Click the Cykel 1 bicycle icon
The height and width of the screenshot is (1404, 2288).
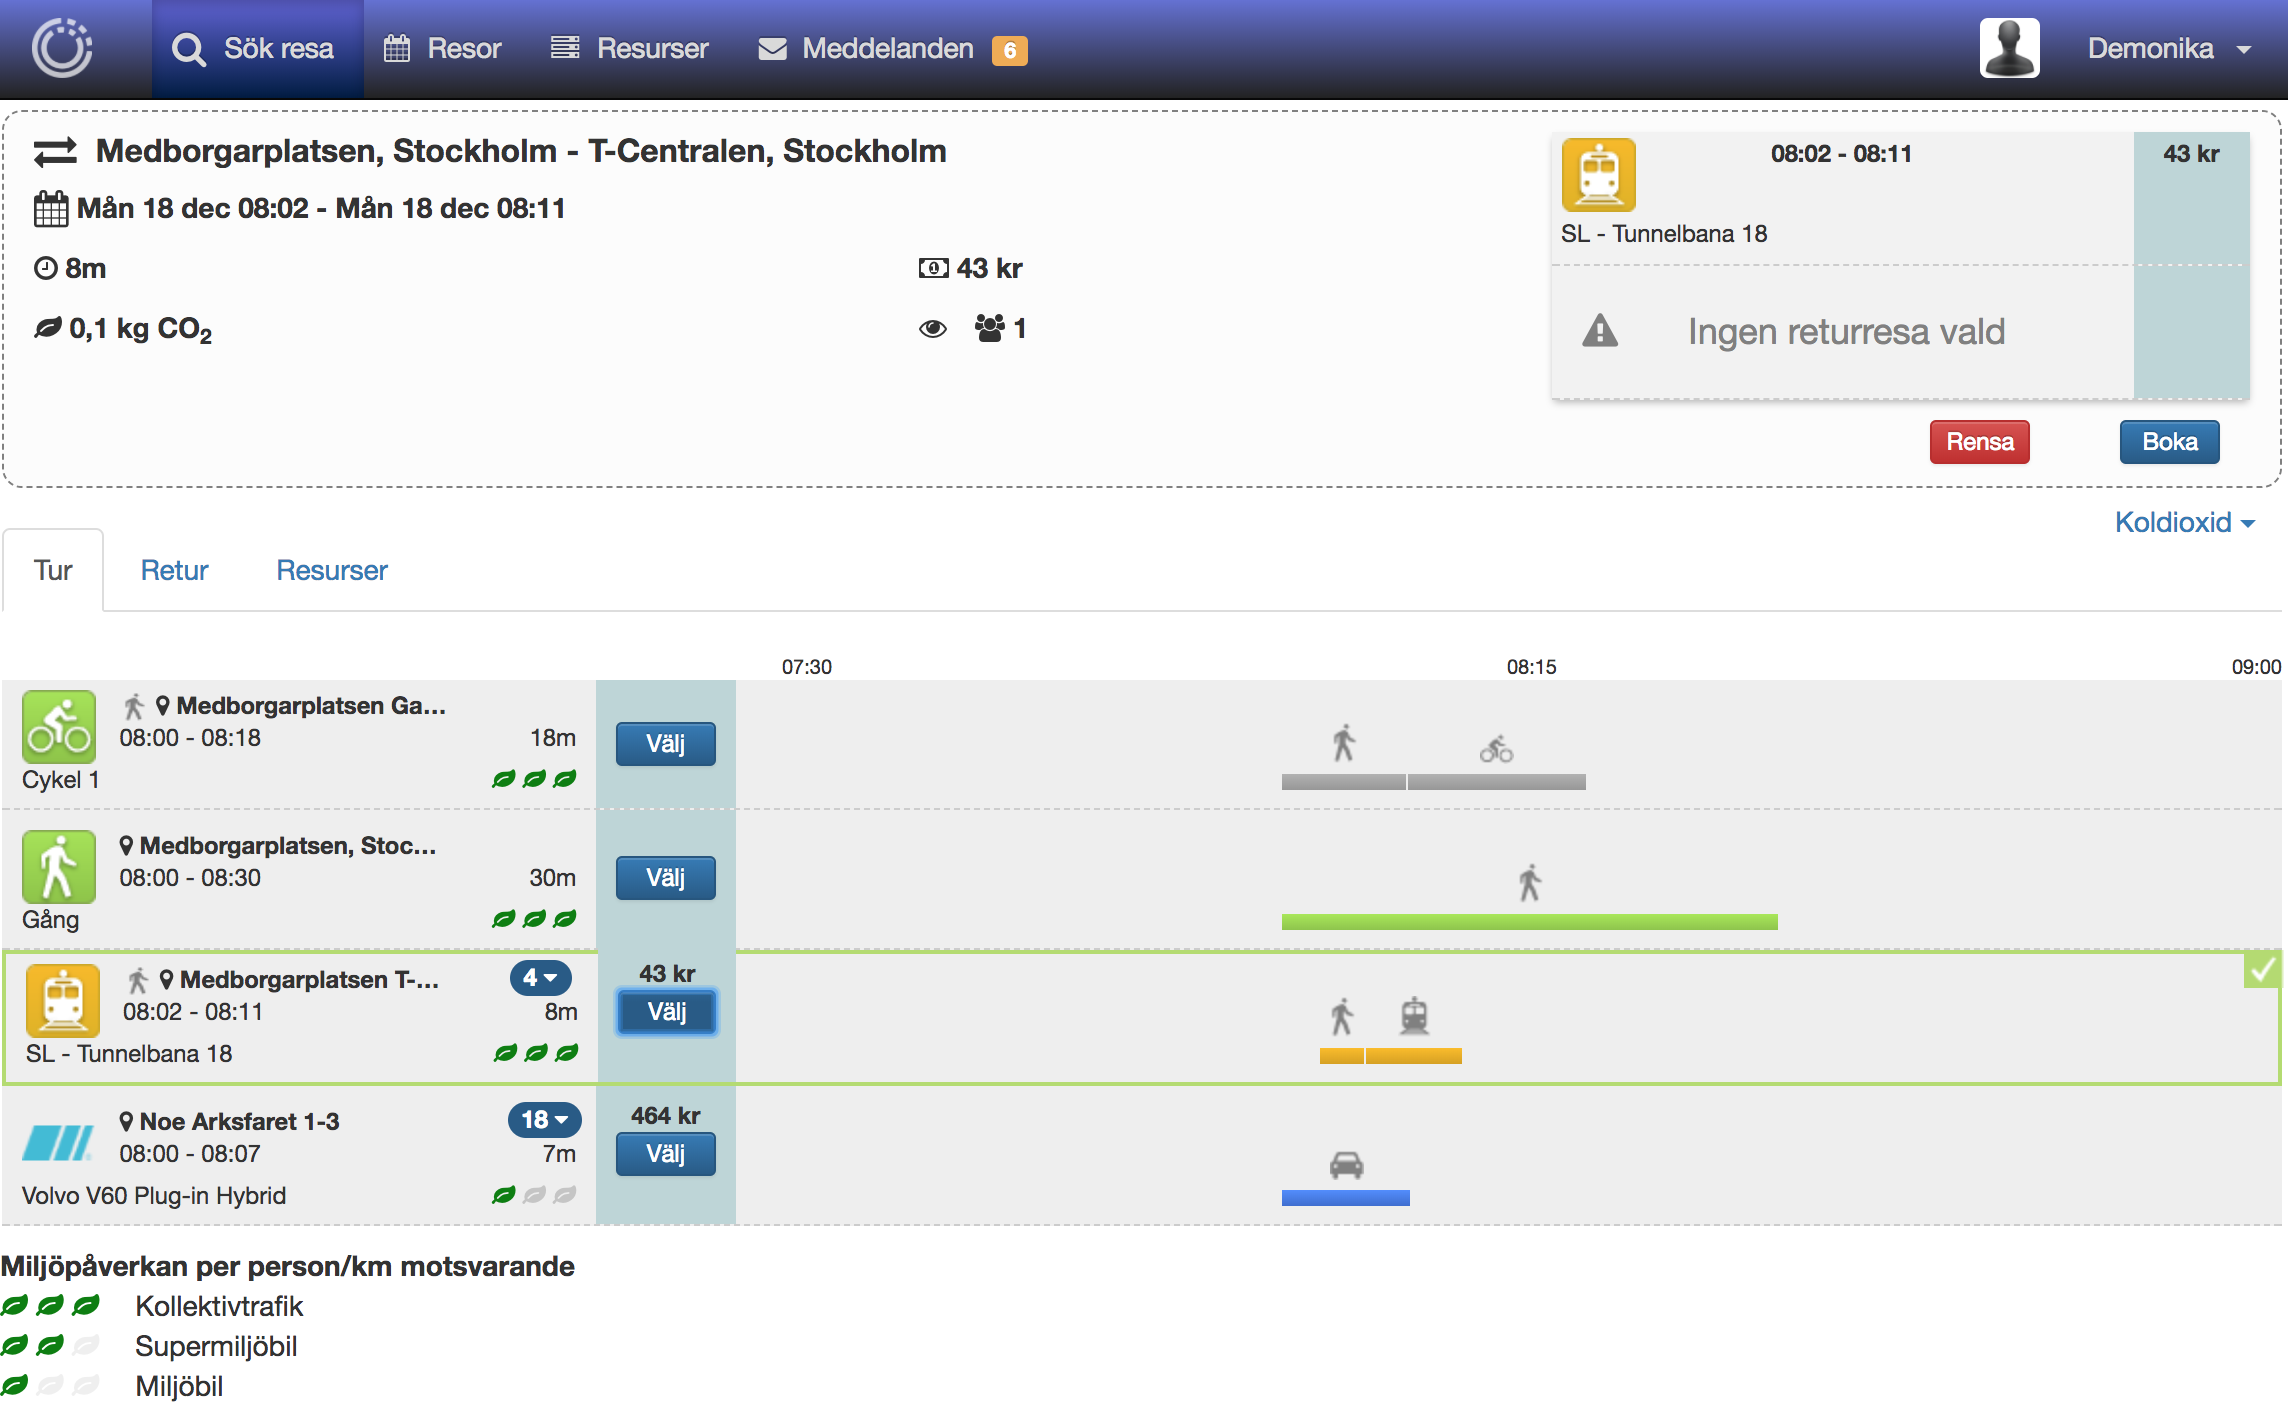pos(59,727)
